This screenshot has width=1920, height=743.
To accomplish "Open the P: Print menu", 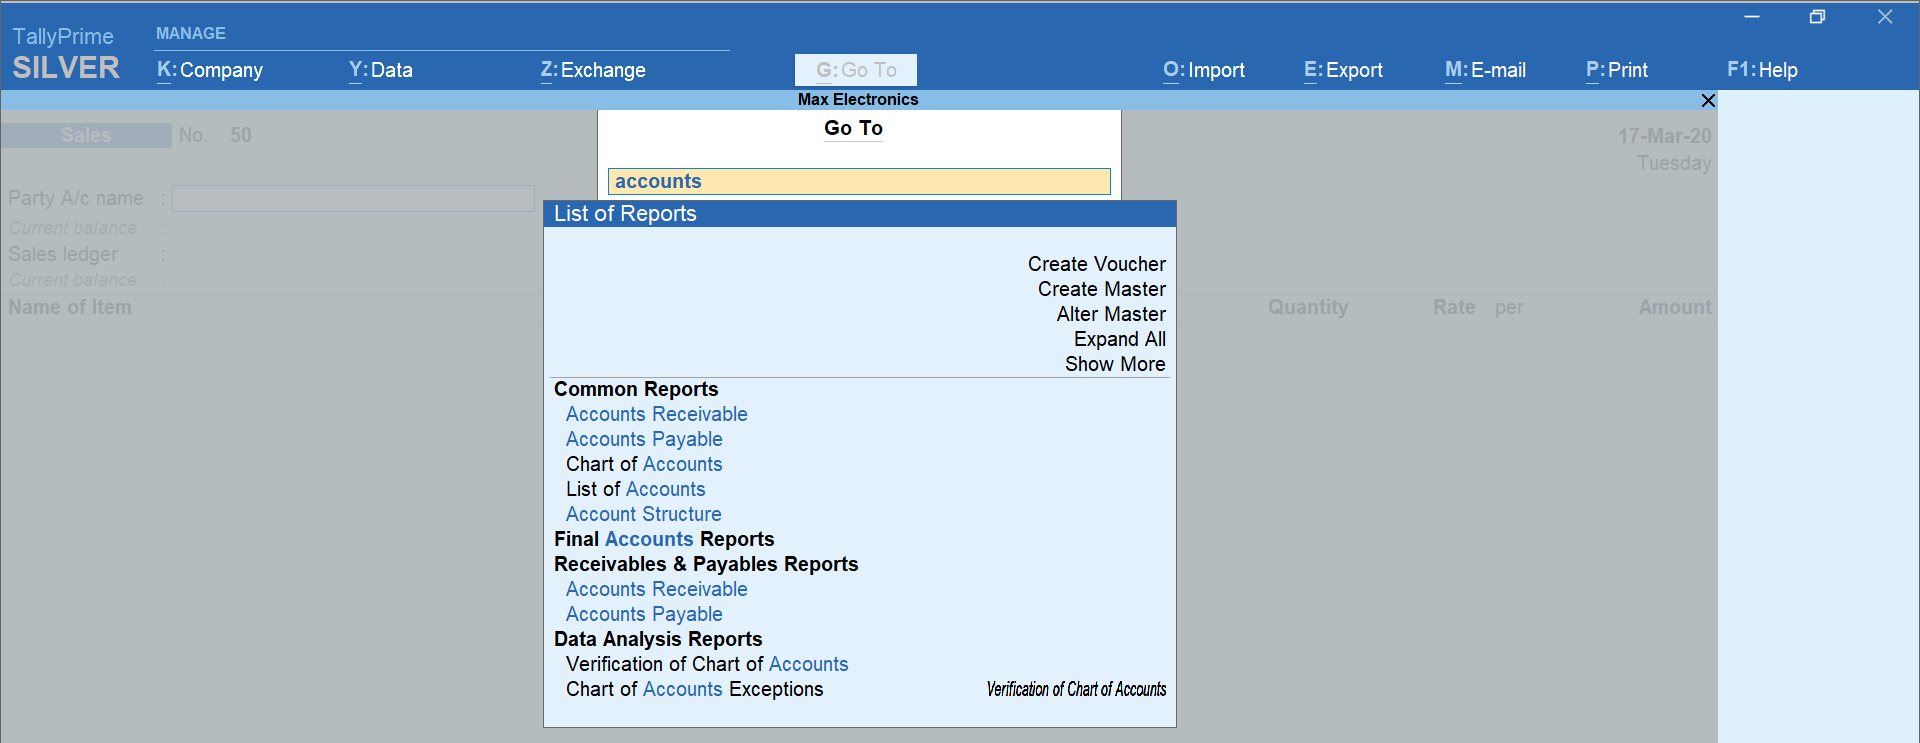I will 1617,70.
